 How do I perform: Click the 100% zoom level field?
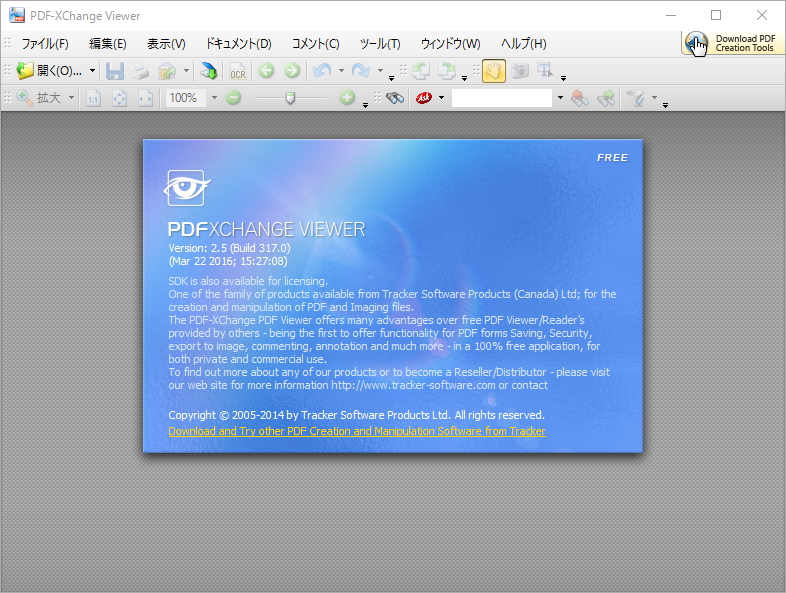[x=186, y=98]
